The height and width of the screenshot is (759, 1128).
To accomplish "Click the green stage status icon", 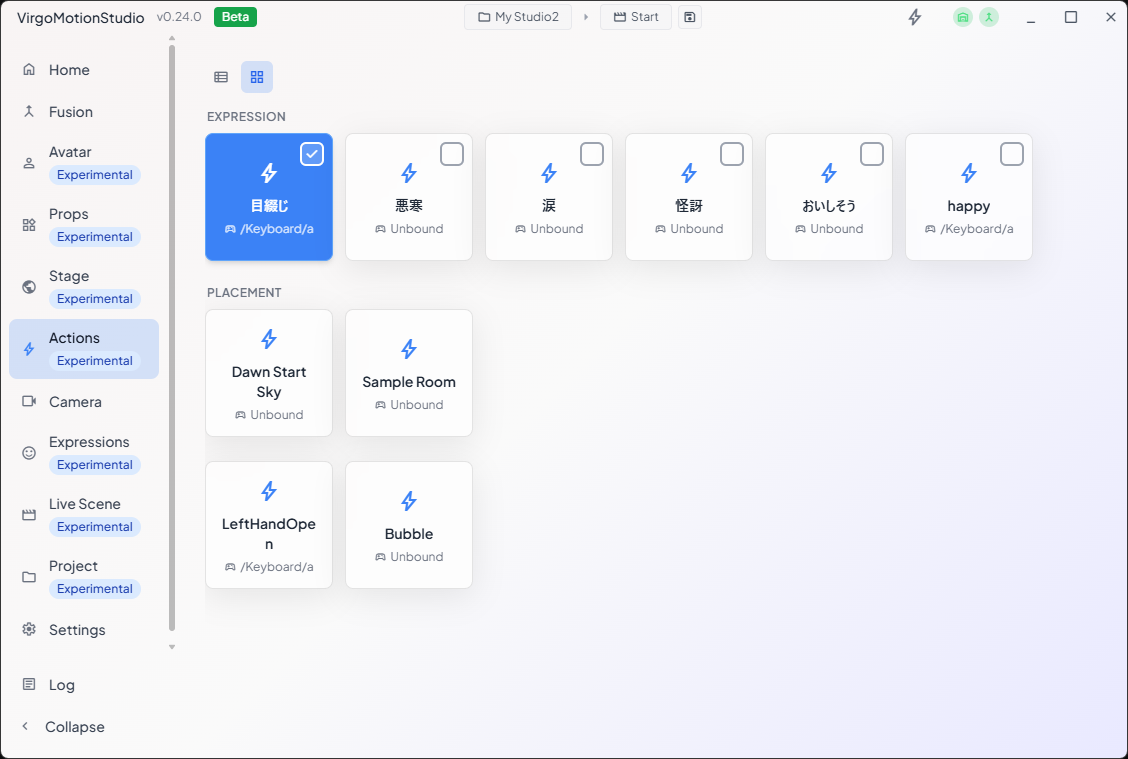I will tap(963, 17).
